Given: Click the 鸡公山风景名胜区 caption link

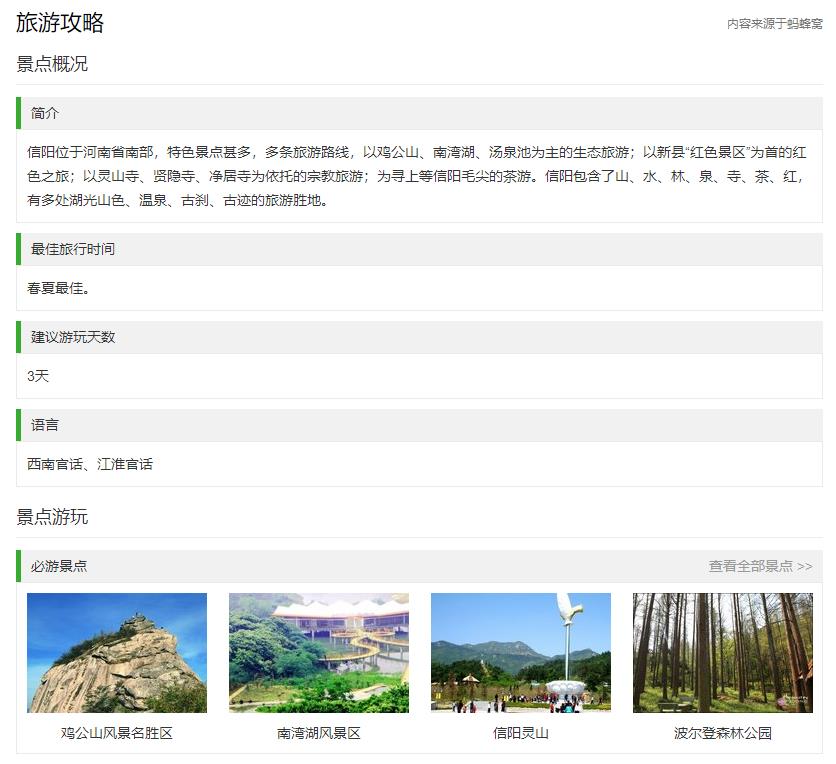Looking at the screenshot, I should pyautogui.click(x=117, y=733).
